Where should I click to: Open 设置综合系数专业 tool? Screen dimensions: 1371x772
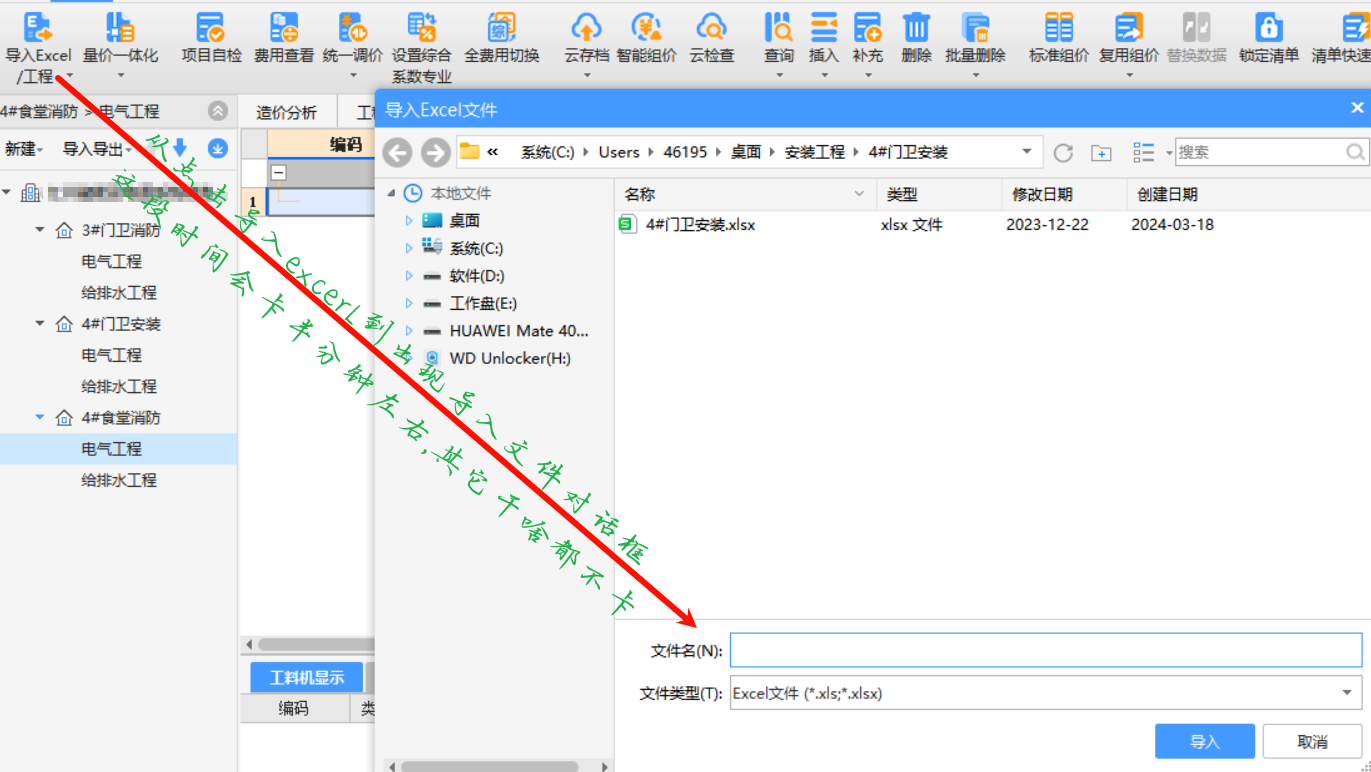tap(421, 47)
